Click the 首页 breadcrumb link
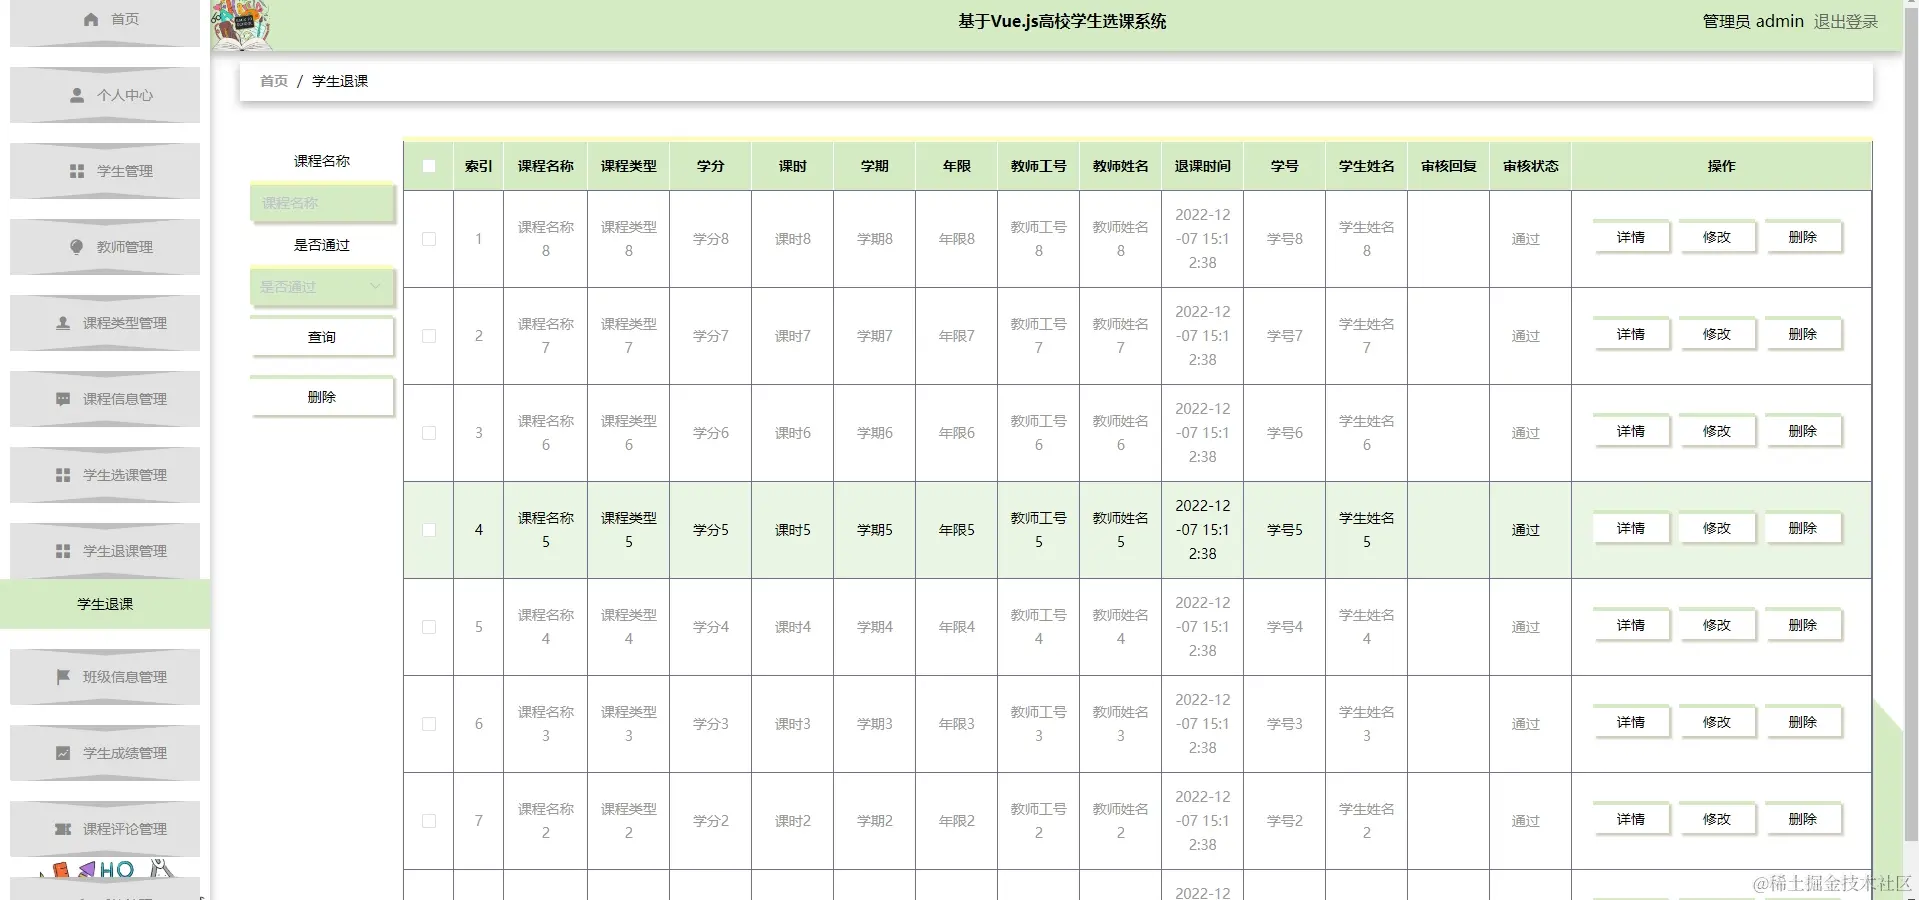The height and width of the screenshot is (900, 1919). [x=274, y=81]
